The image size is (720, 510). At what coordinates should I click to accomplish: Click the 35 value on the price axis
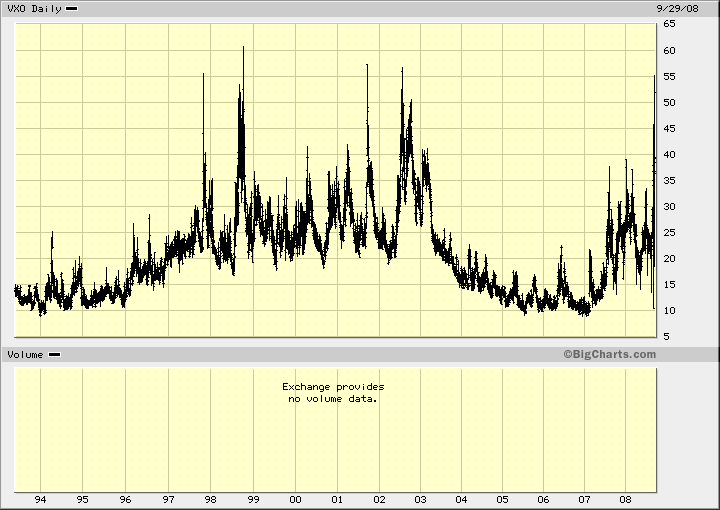point(669,180)
